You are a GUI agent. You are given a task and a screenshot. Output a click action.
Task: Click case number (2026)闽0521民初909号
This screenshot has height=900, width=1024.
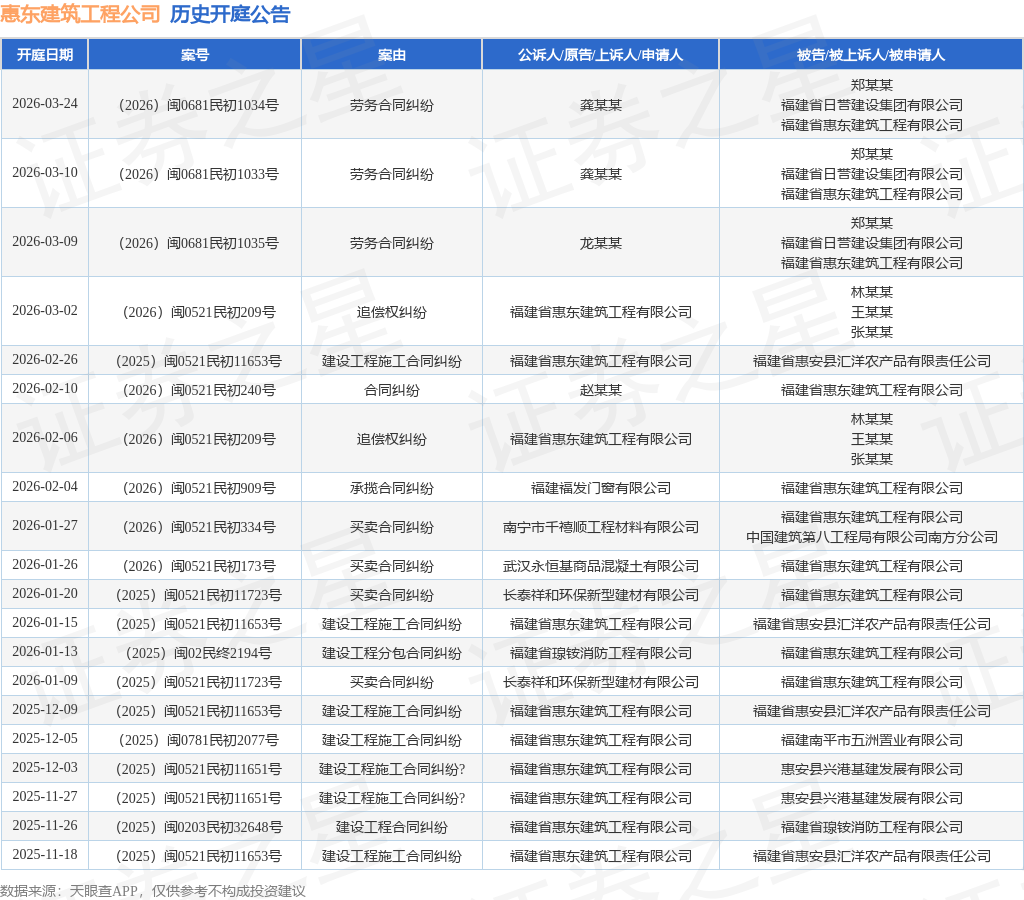(x=199, y=489)
